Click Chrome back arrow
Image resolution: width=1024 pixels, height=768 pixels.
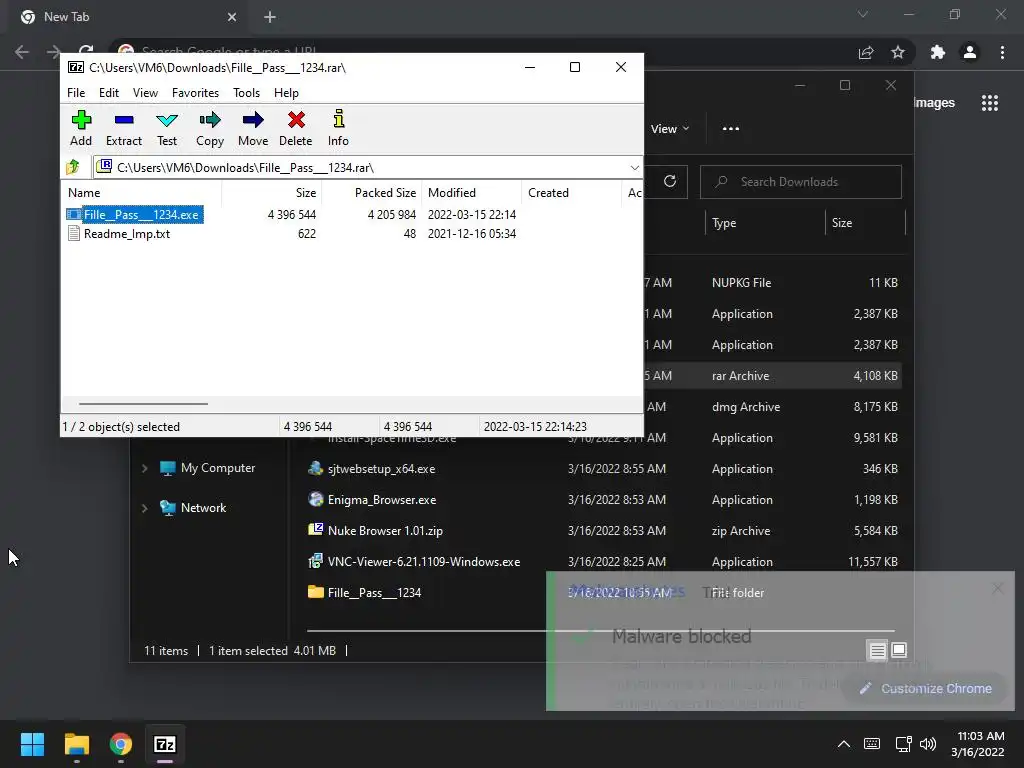click(x=22, y=52)
